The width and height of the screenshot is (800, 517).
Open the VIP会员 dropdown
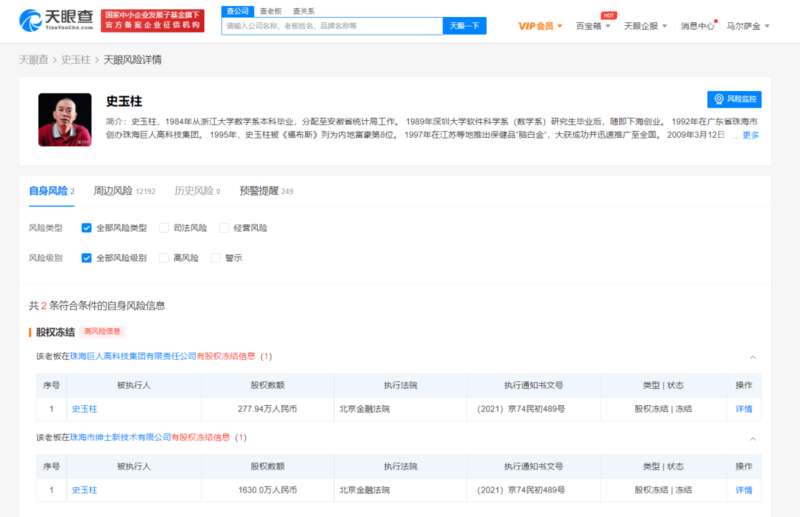click(540, 26)
